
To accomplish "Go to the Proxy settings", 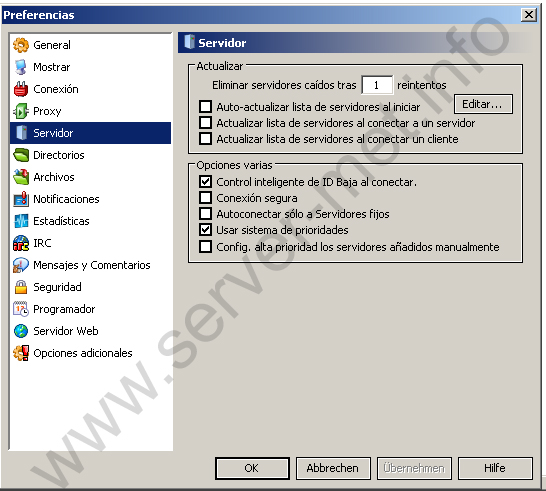I will click(47, 111).
